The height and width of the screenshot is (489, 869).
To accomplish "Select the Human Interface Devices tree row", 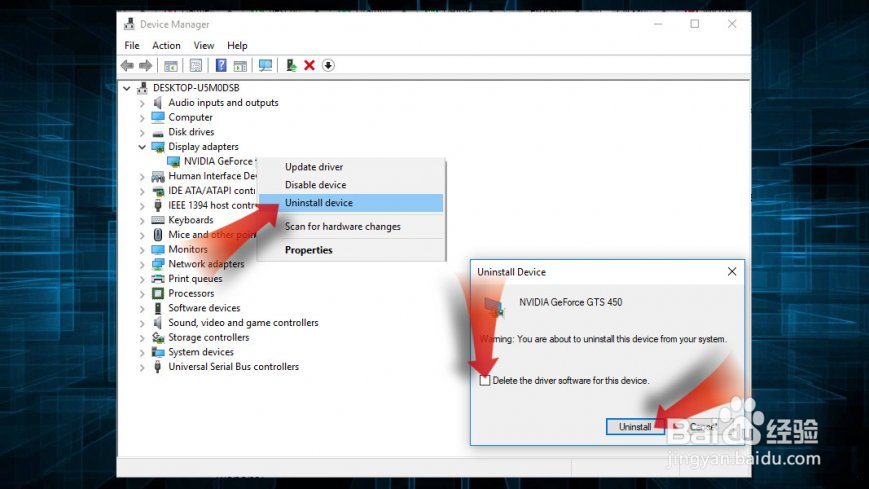I will click(x=212, y=176).
